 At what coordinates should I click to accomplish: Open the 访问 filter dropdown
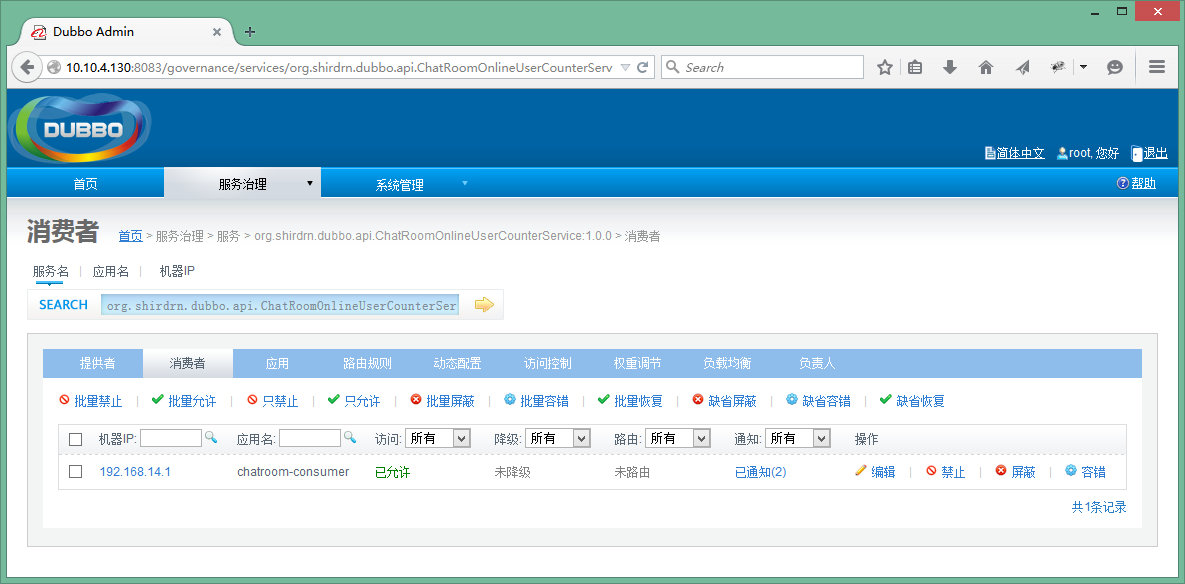(x=438, y=438)
